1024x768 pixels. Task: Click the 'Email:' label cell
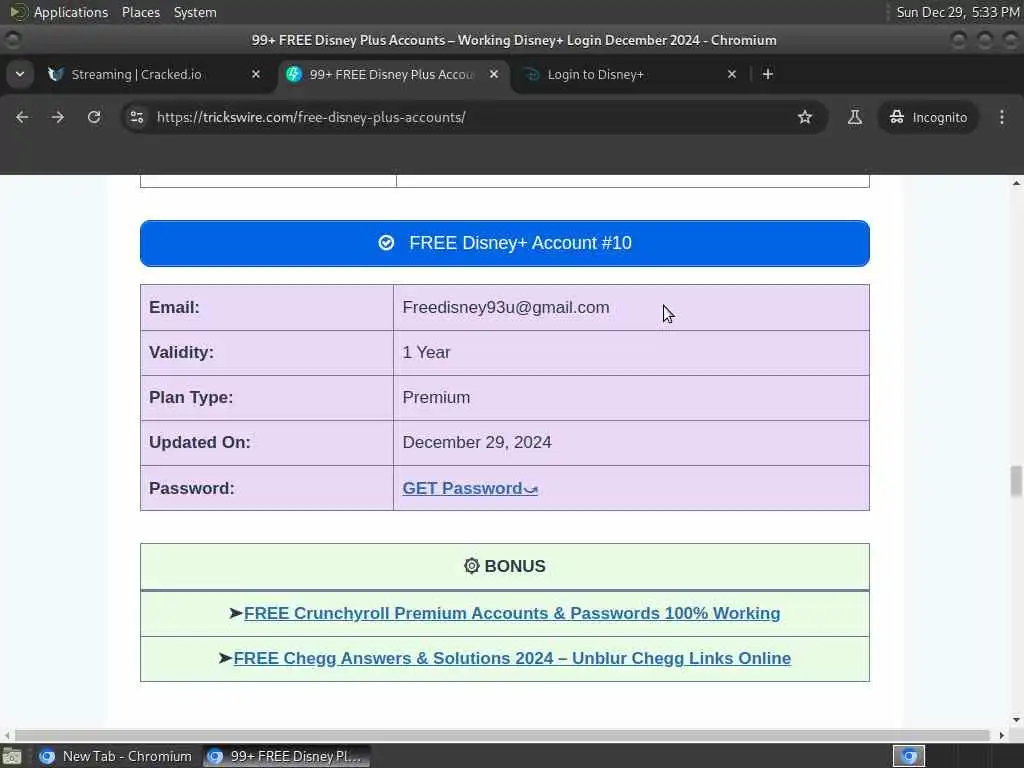click(266, 308)
